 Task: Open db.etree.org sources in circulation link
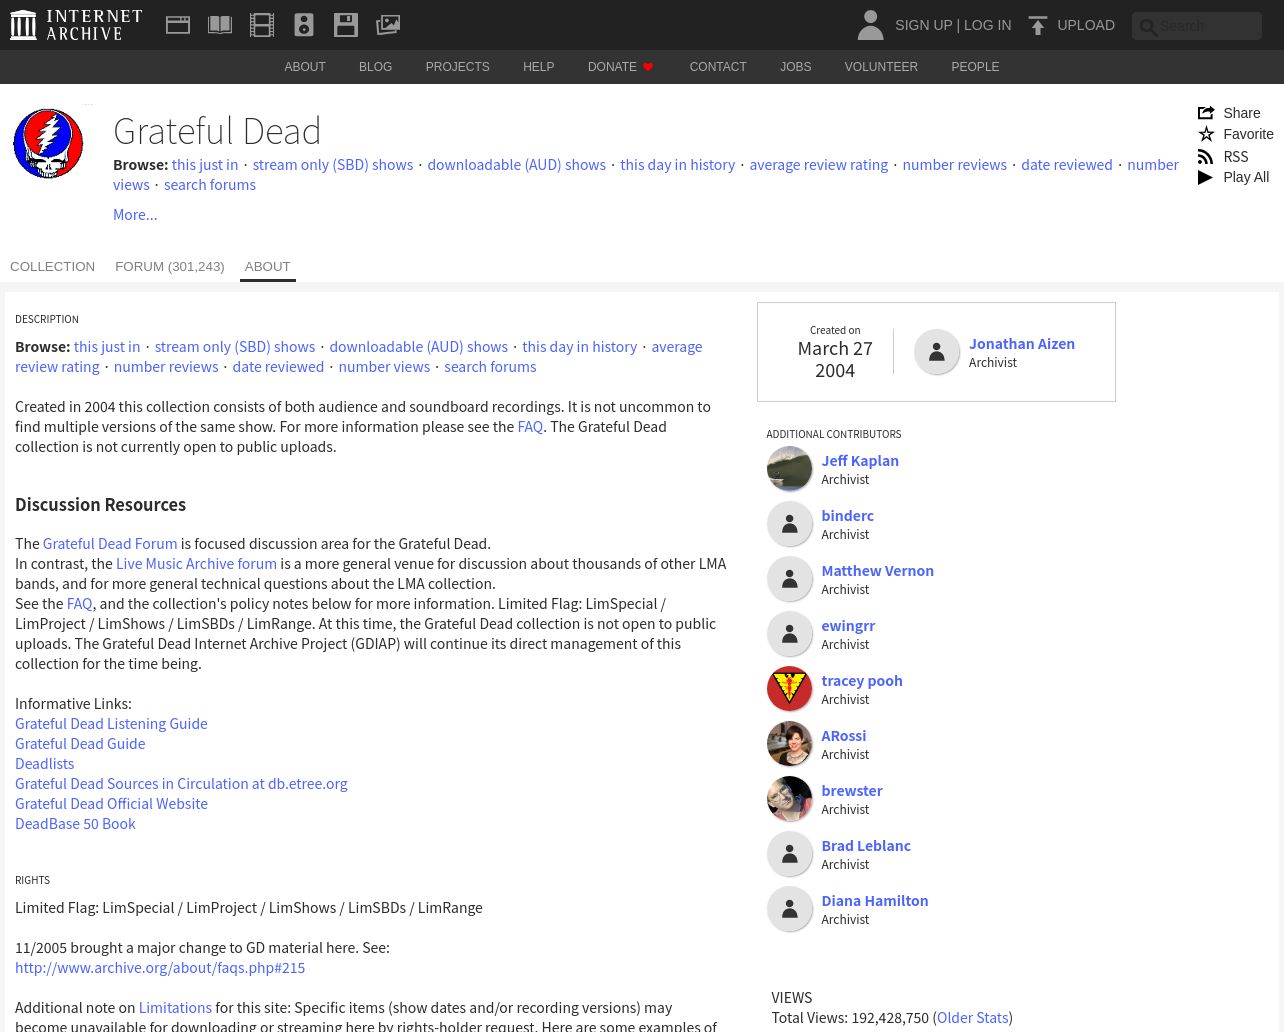point(181,784)
